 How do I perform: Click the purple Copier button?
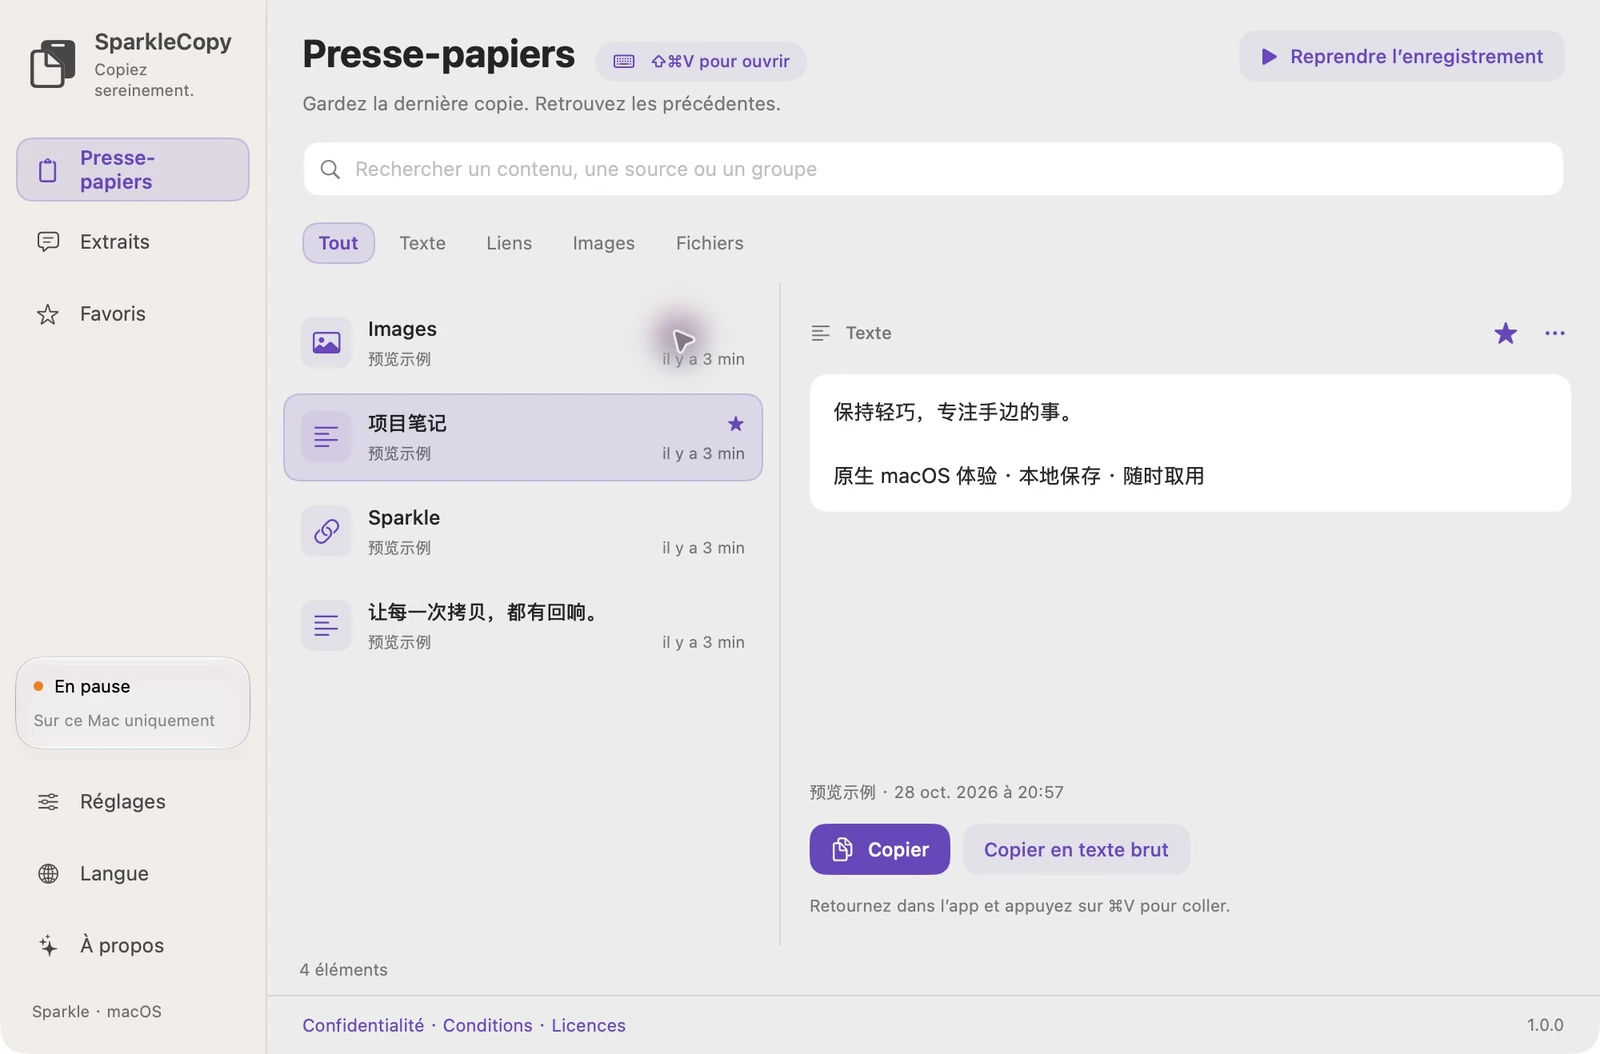tap(880, 849)
